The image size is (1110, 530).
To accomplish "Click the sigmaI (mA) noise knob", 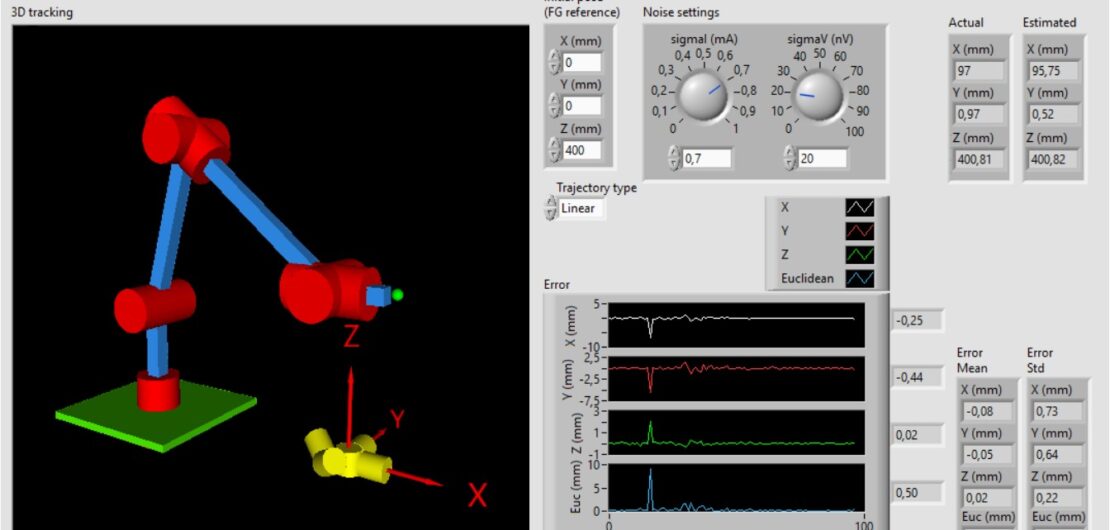I will click(703, 96).
